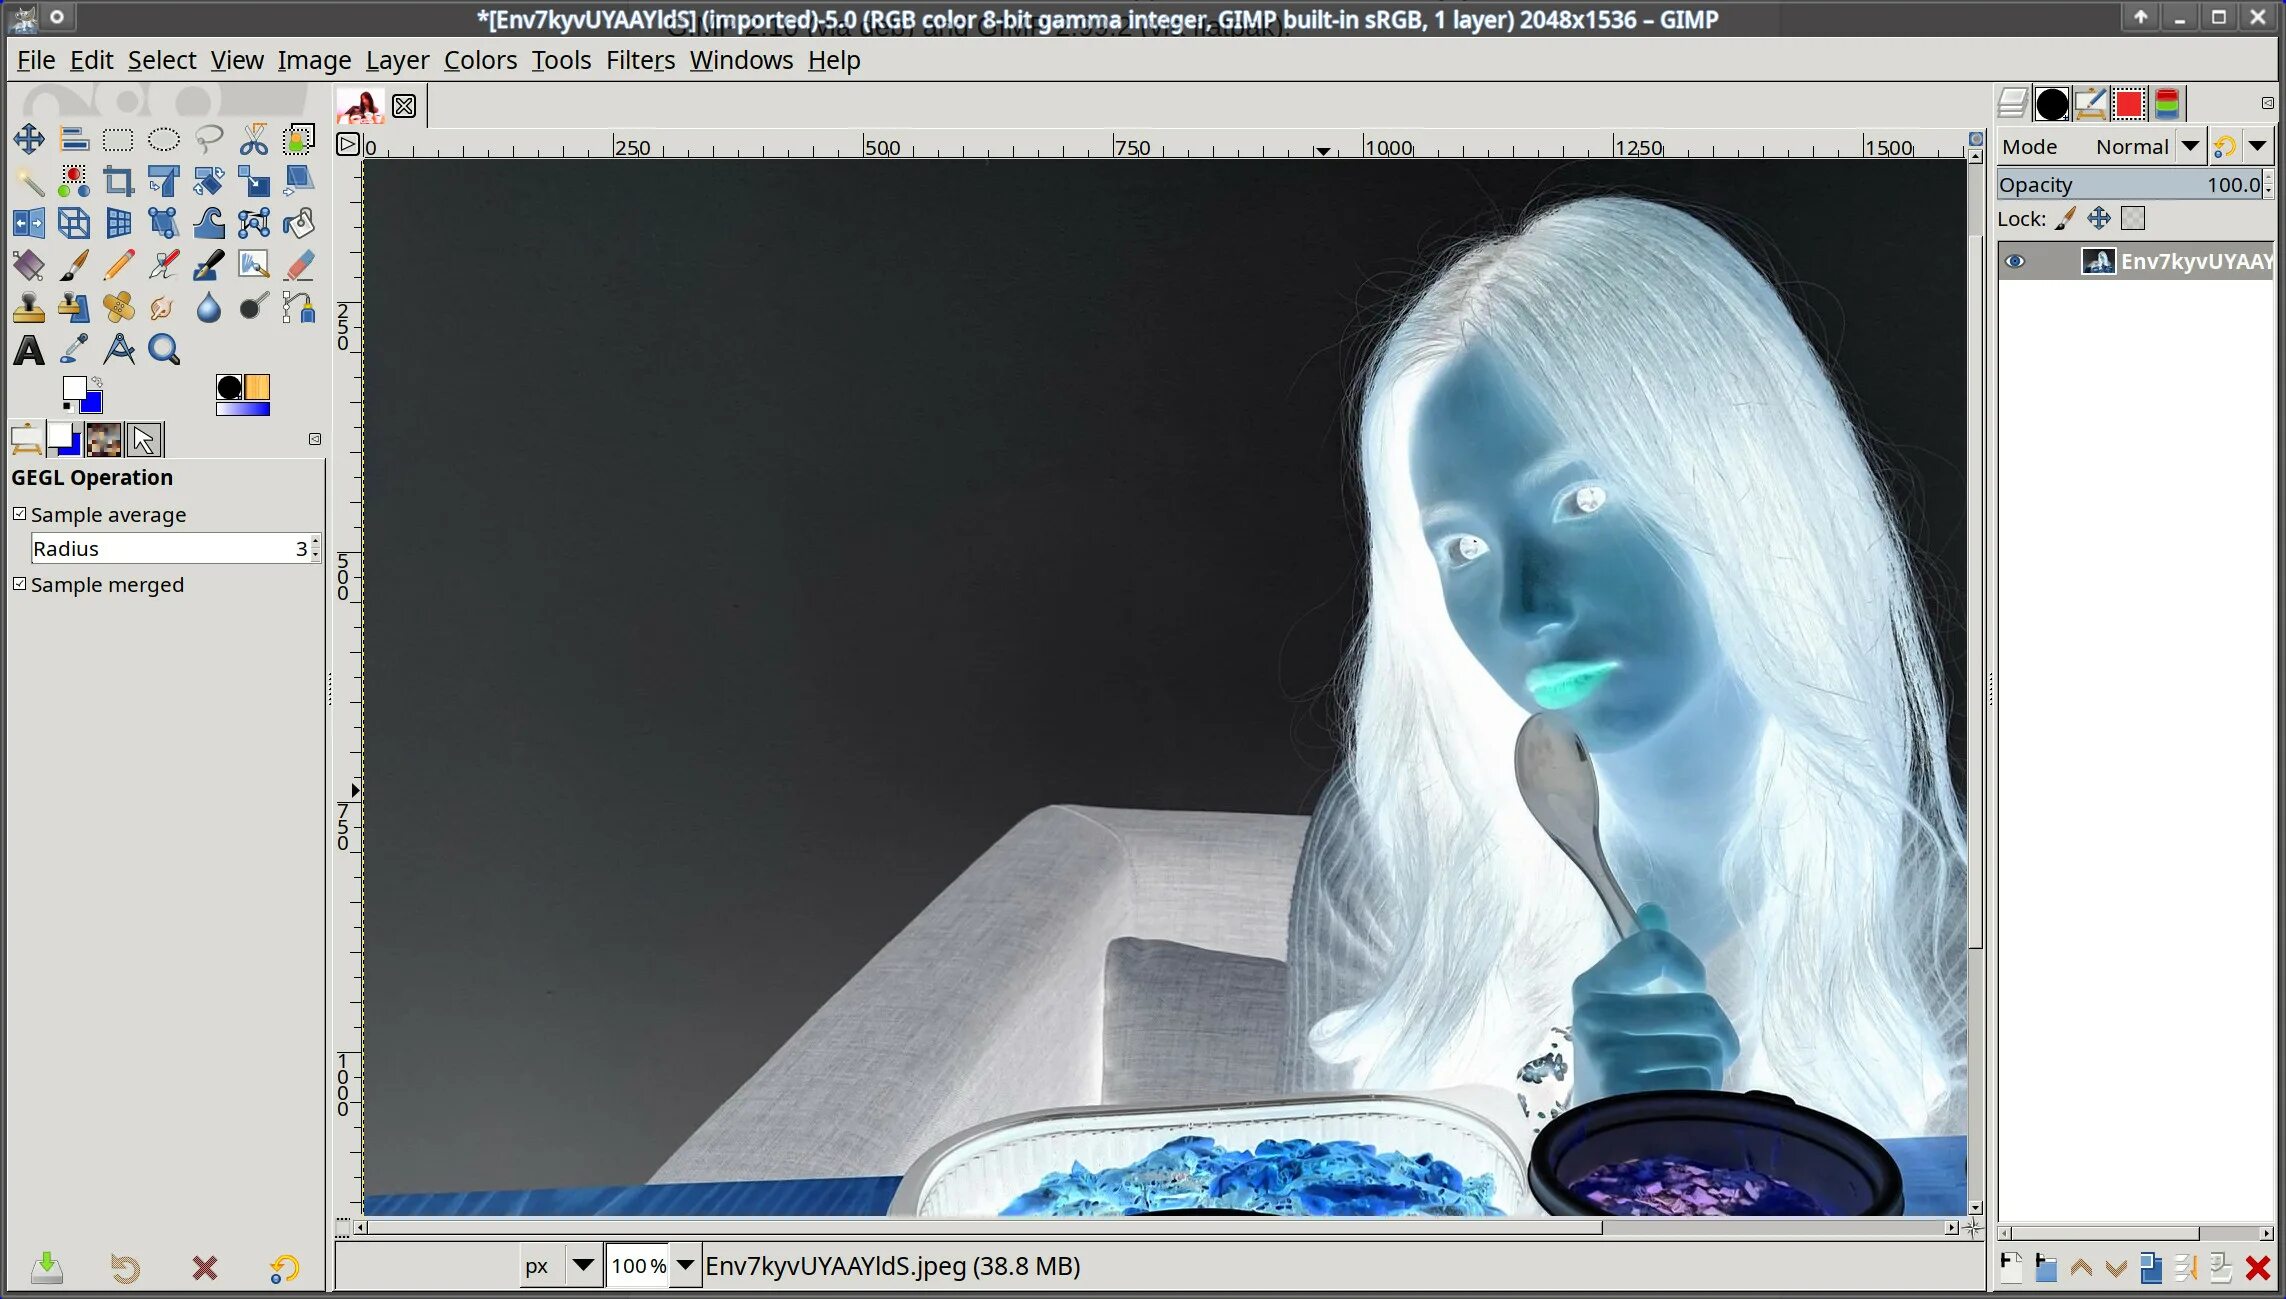Select the Eraser tool
Screen dimensions: 2286x1299
(x=299, y=265)
